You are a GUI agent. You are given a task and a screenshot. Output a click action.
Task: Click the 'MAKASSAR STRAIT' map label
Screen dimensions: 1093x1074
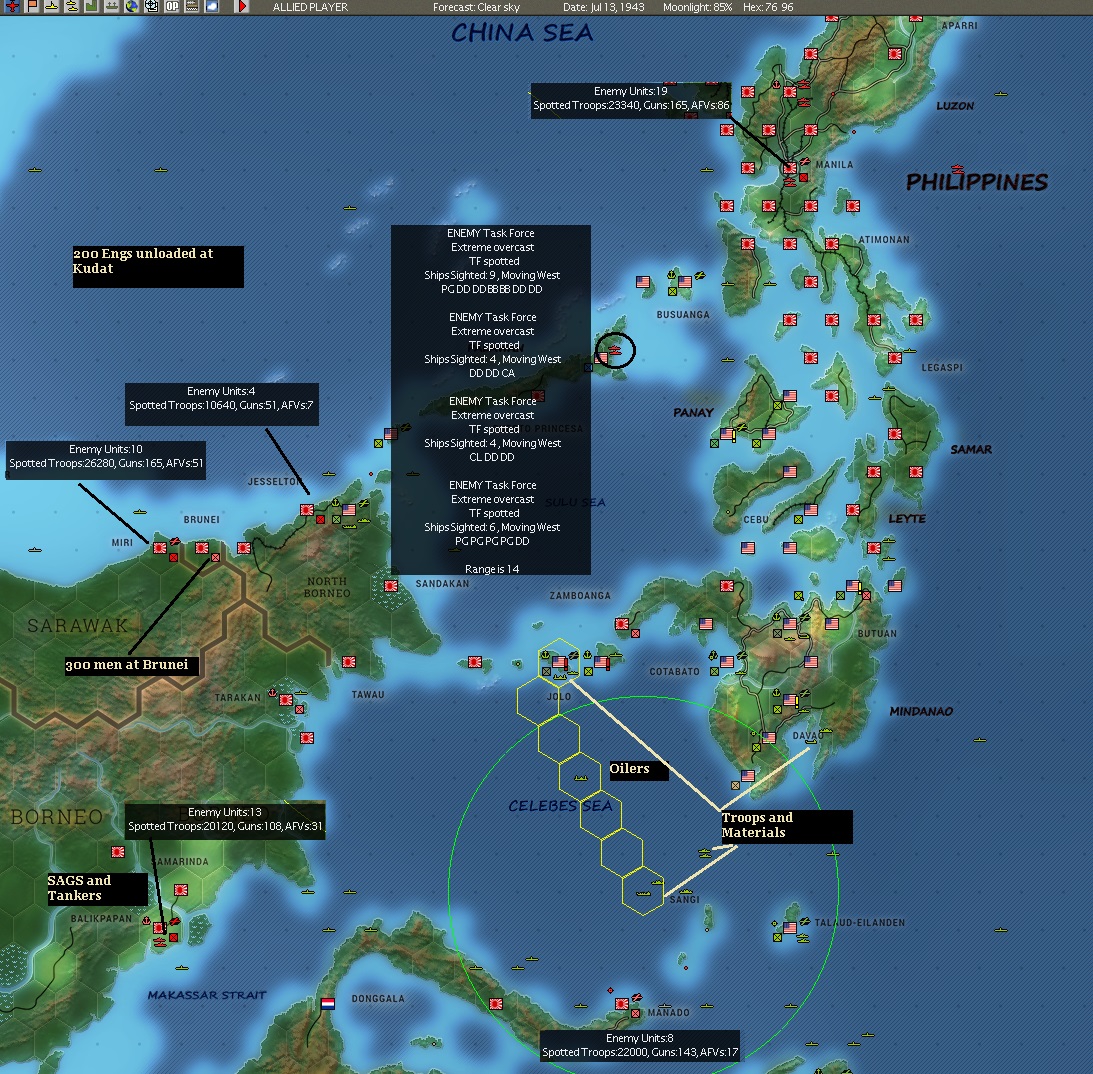[207, 995]
